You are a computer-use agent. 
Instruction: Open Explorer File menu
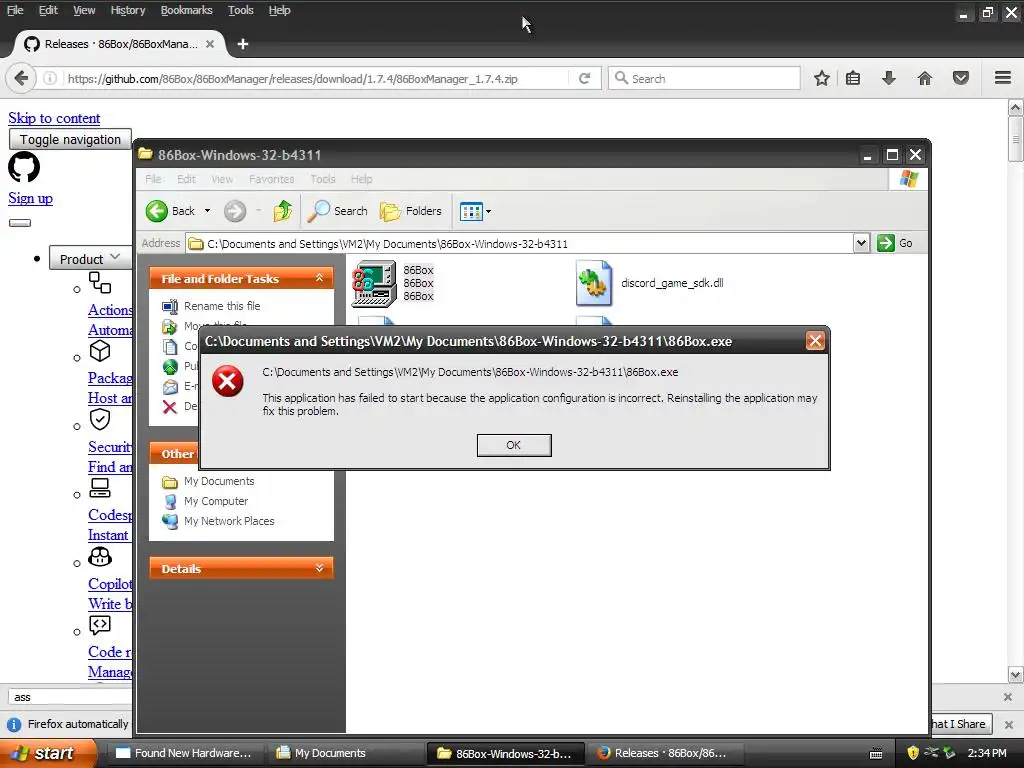[x=153, y=179]
